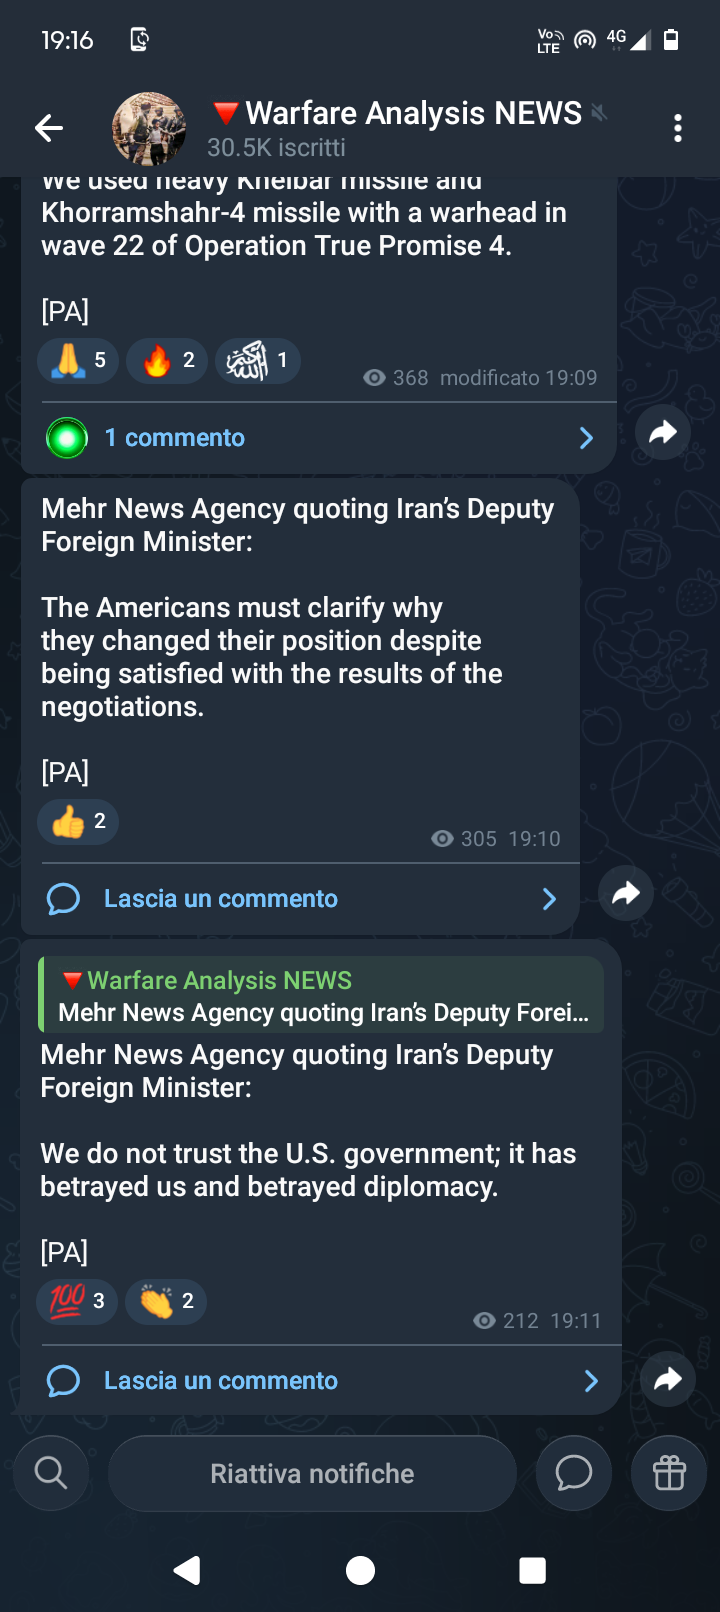Open the three-dot overflow menu
Image resolution: width=720 pixels, height=1612 pixels.
click(x=678, y=128)
